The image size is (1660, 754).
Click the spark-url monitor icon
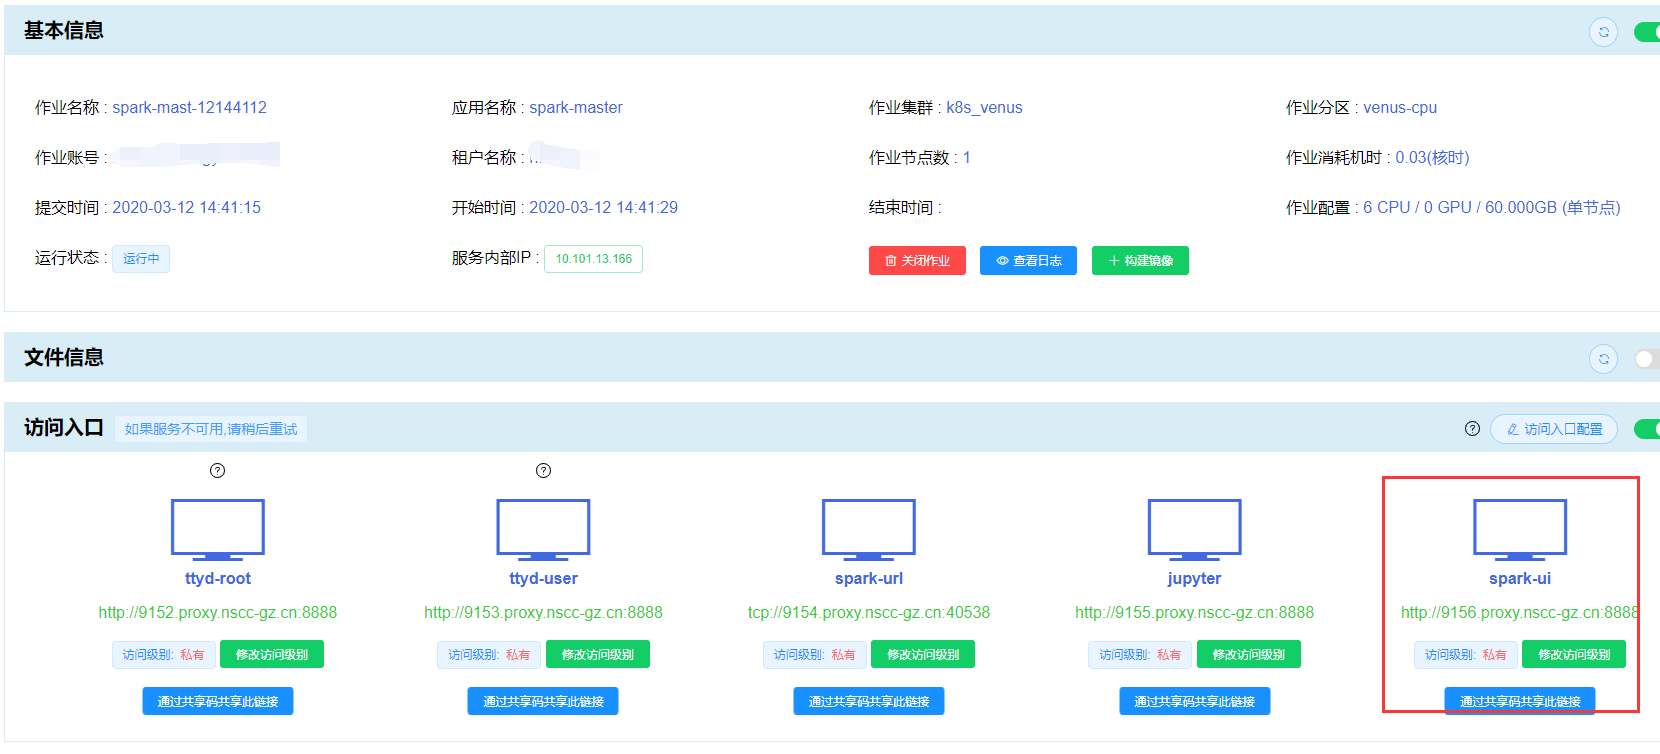[868, 528]
